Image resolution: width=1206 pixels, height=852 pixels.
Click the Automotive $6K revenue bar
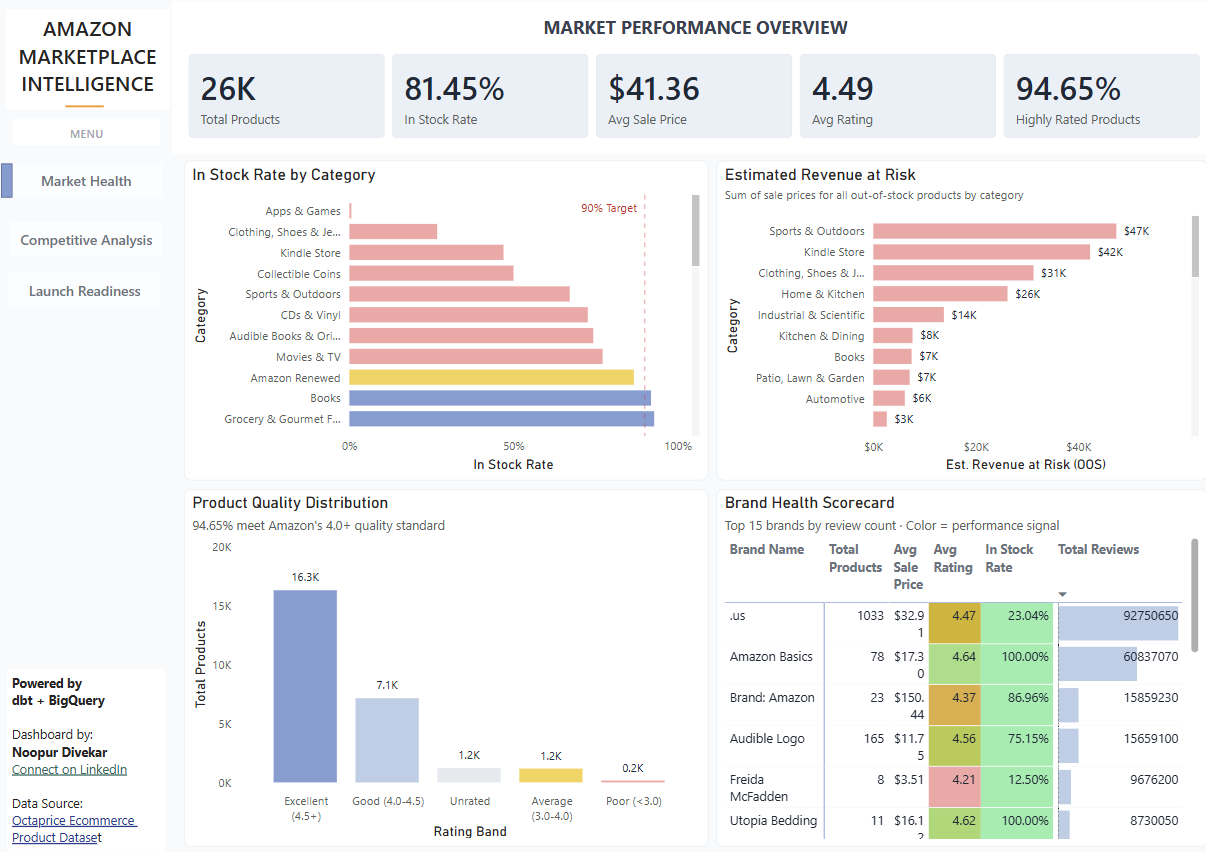pyautogui.click(x=889, y=399)
